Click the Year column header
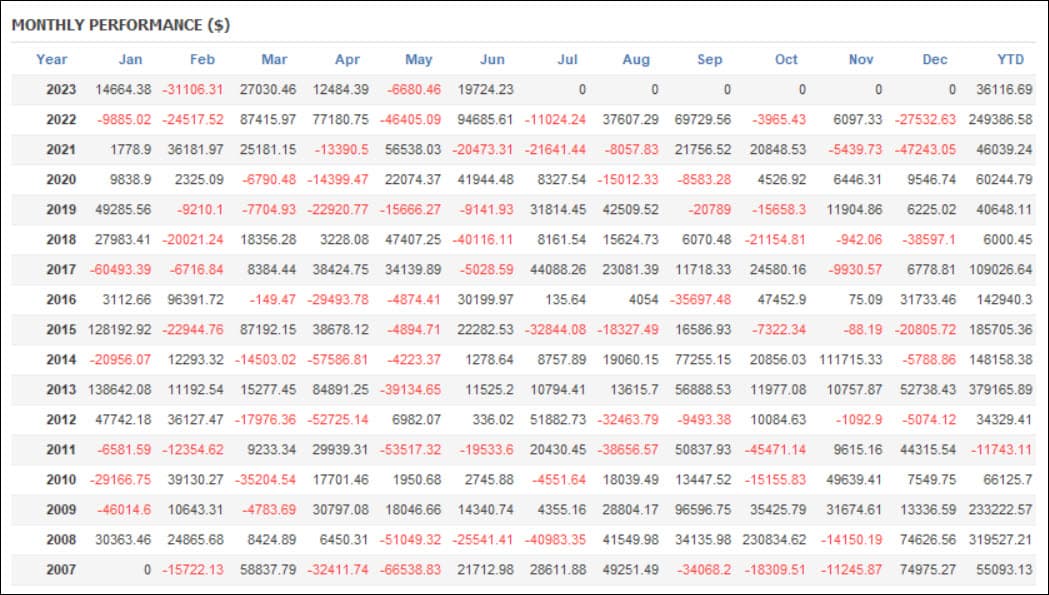The height and width of the screenshot is (595, 1049). tap(52, 60)
